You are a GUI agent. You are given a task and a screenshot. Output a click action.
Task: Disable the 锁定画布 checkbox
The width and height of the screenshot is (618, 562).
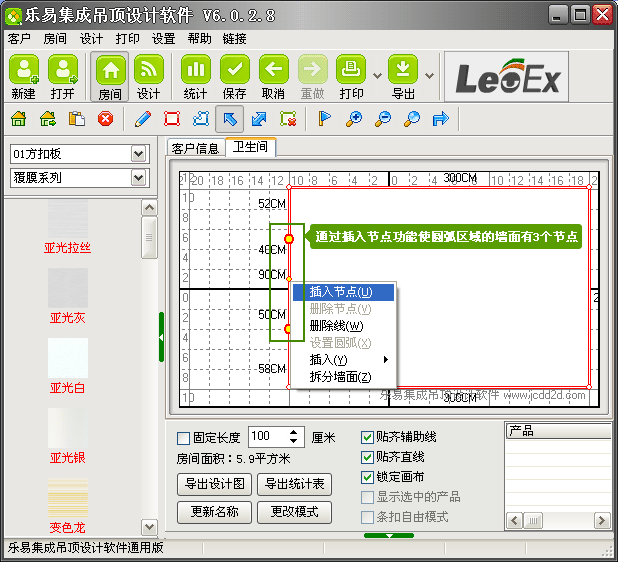point(367,477)
